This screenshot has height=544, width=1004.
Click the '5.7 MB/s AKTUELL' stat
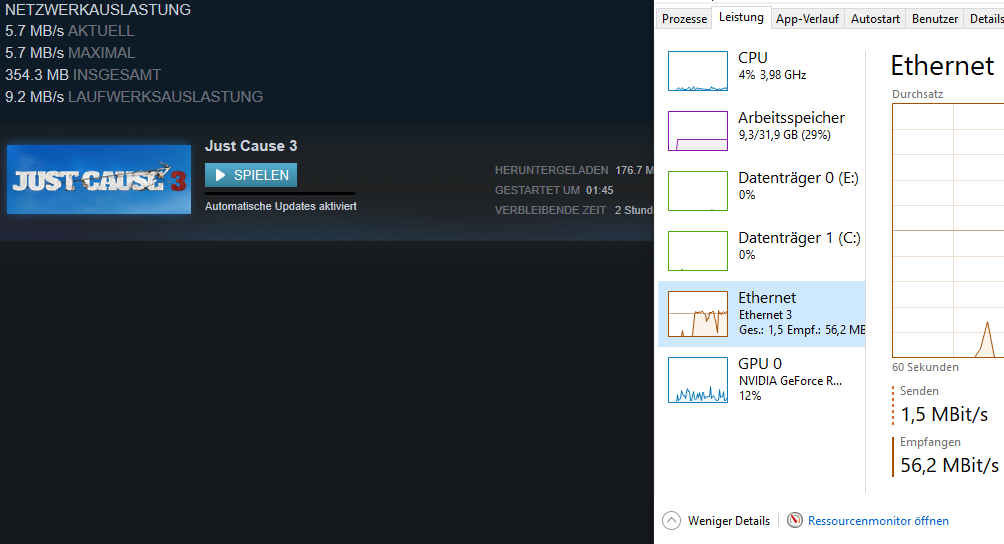coord(70,31)
